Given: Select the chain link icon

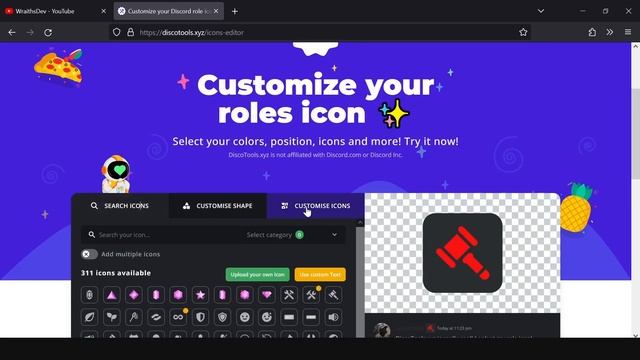Looking at the screenshot, I should pyautogui.click(x=156, y=317).
